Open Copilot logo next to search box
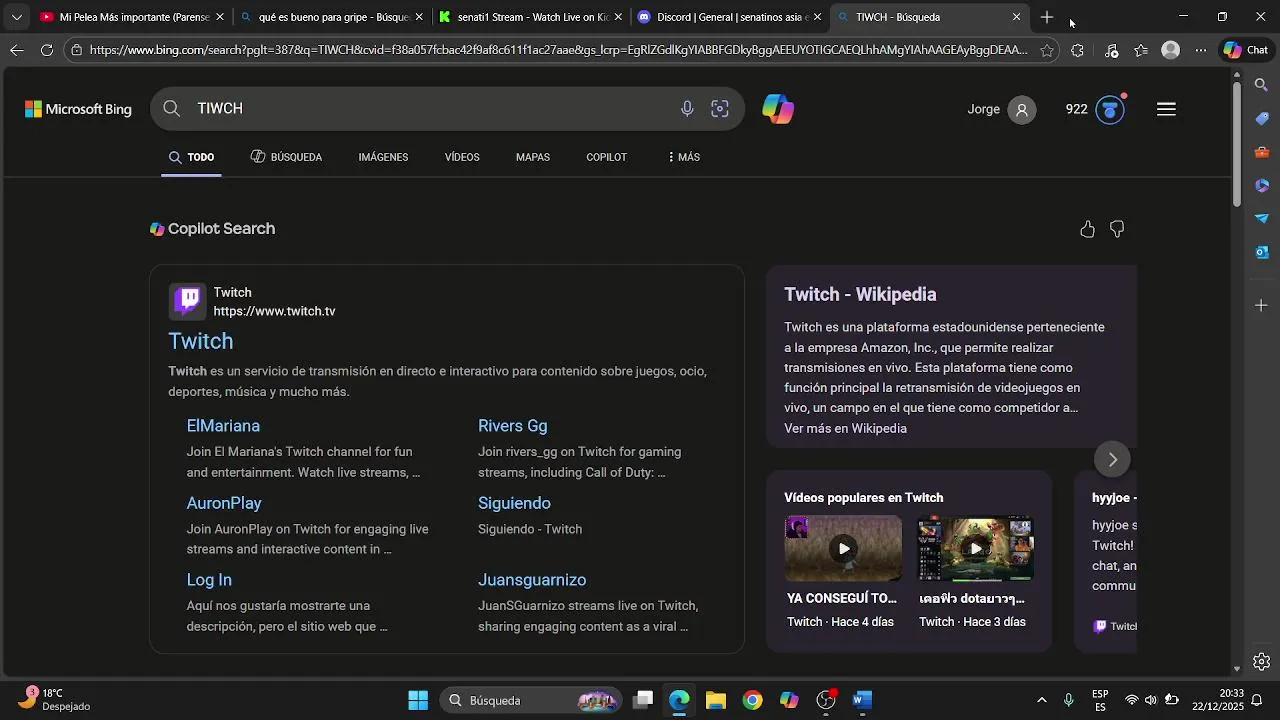 pos(778,109)
